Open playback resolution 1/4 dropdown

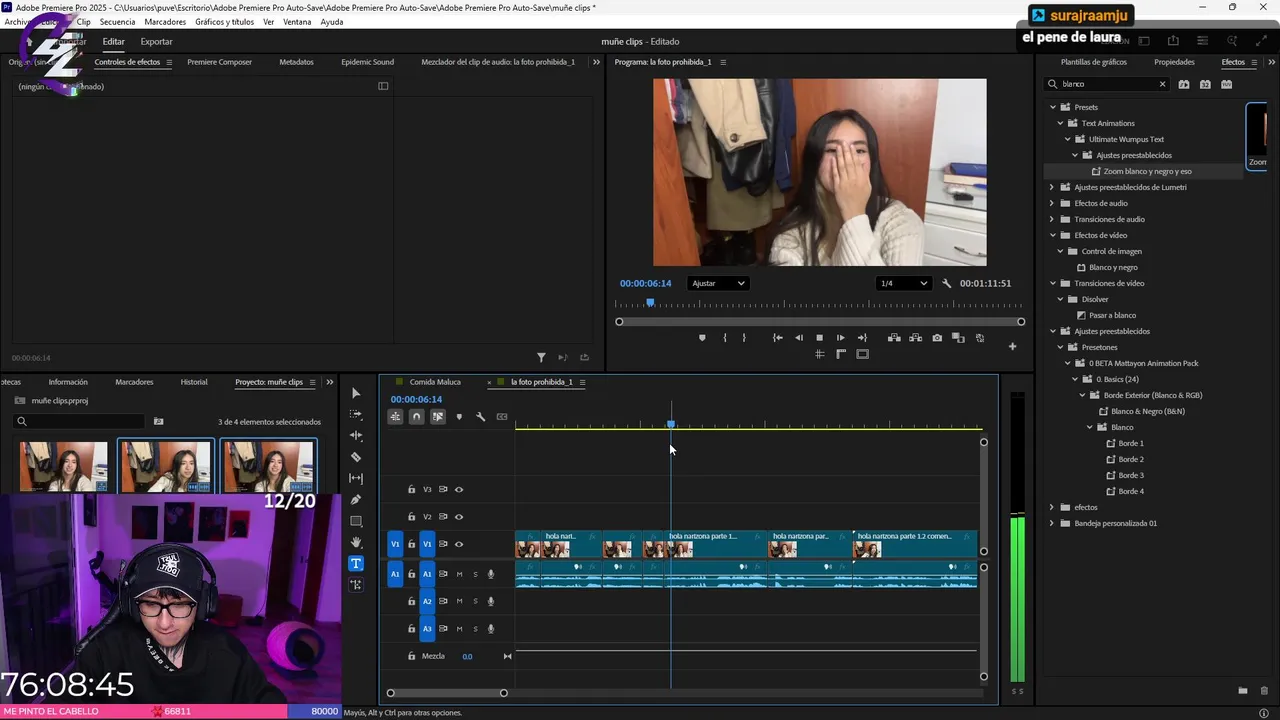pyautogui.click(x=903, y=284)
